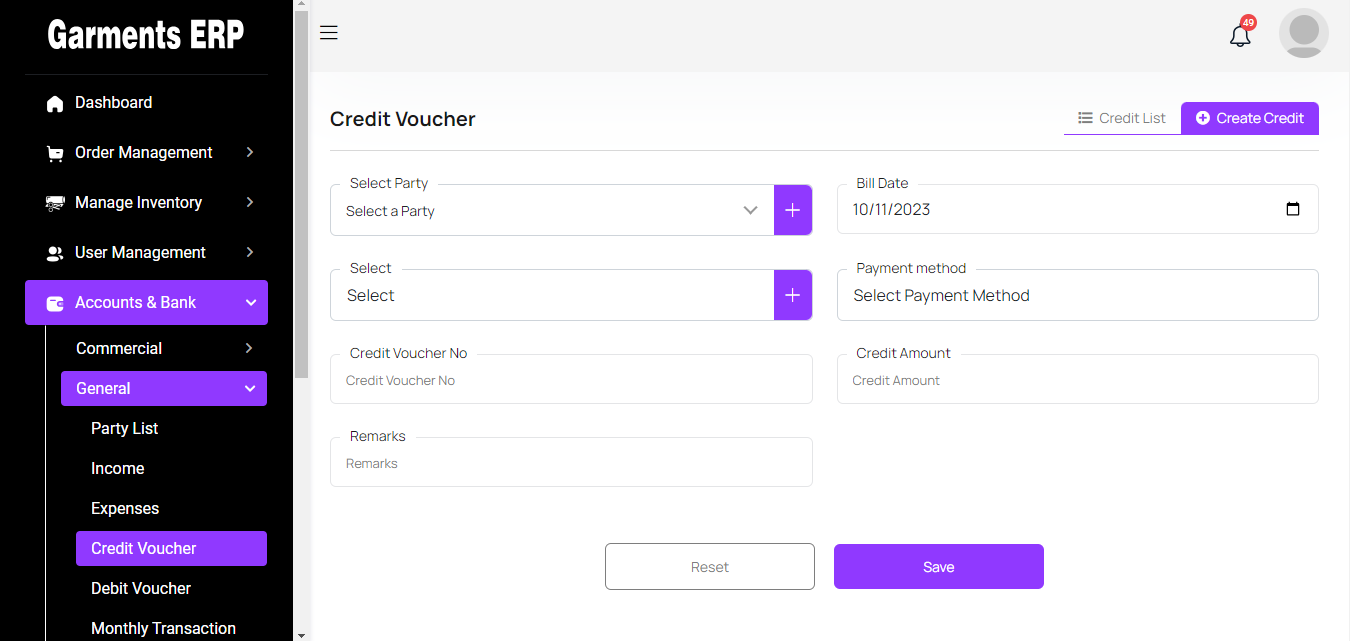Click the hamburger menu icon

click(328, 33)
